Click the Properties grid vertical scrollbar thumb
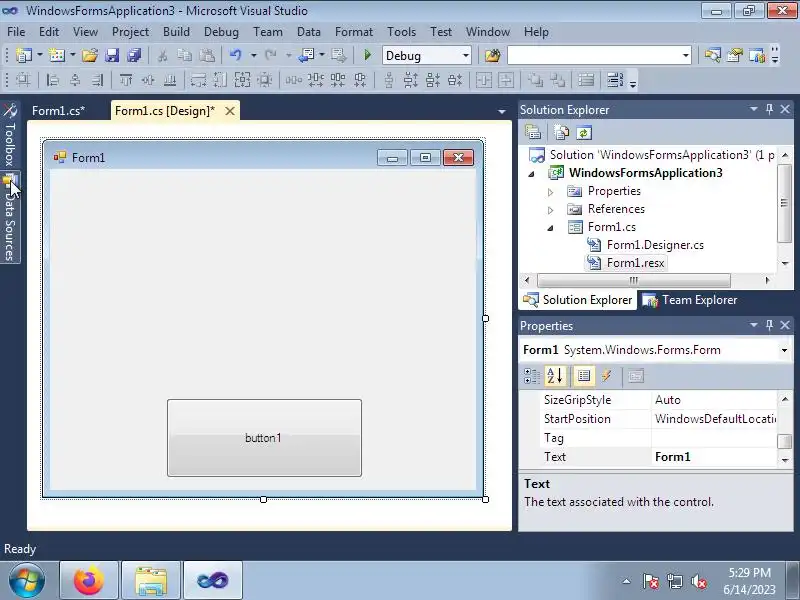The height and width of the screenshot is (600, 800). (x=785, y=441)
